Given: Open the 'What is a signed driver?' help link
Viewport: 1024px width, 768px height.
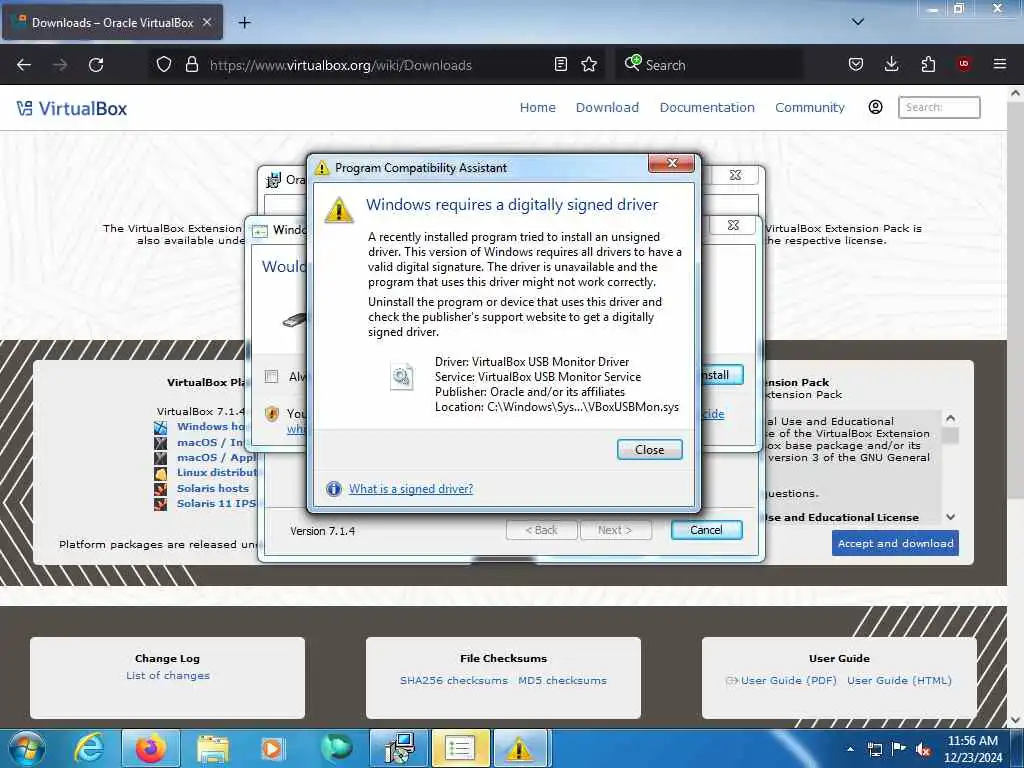Looking at the screenshot, I should pyautogui.click(x=410, y=488).
